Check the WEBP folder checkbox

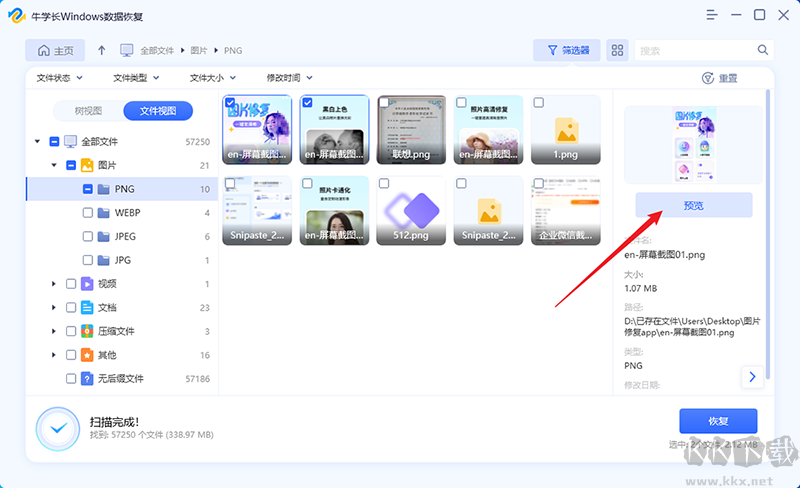[87, 212]
